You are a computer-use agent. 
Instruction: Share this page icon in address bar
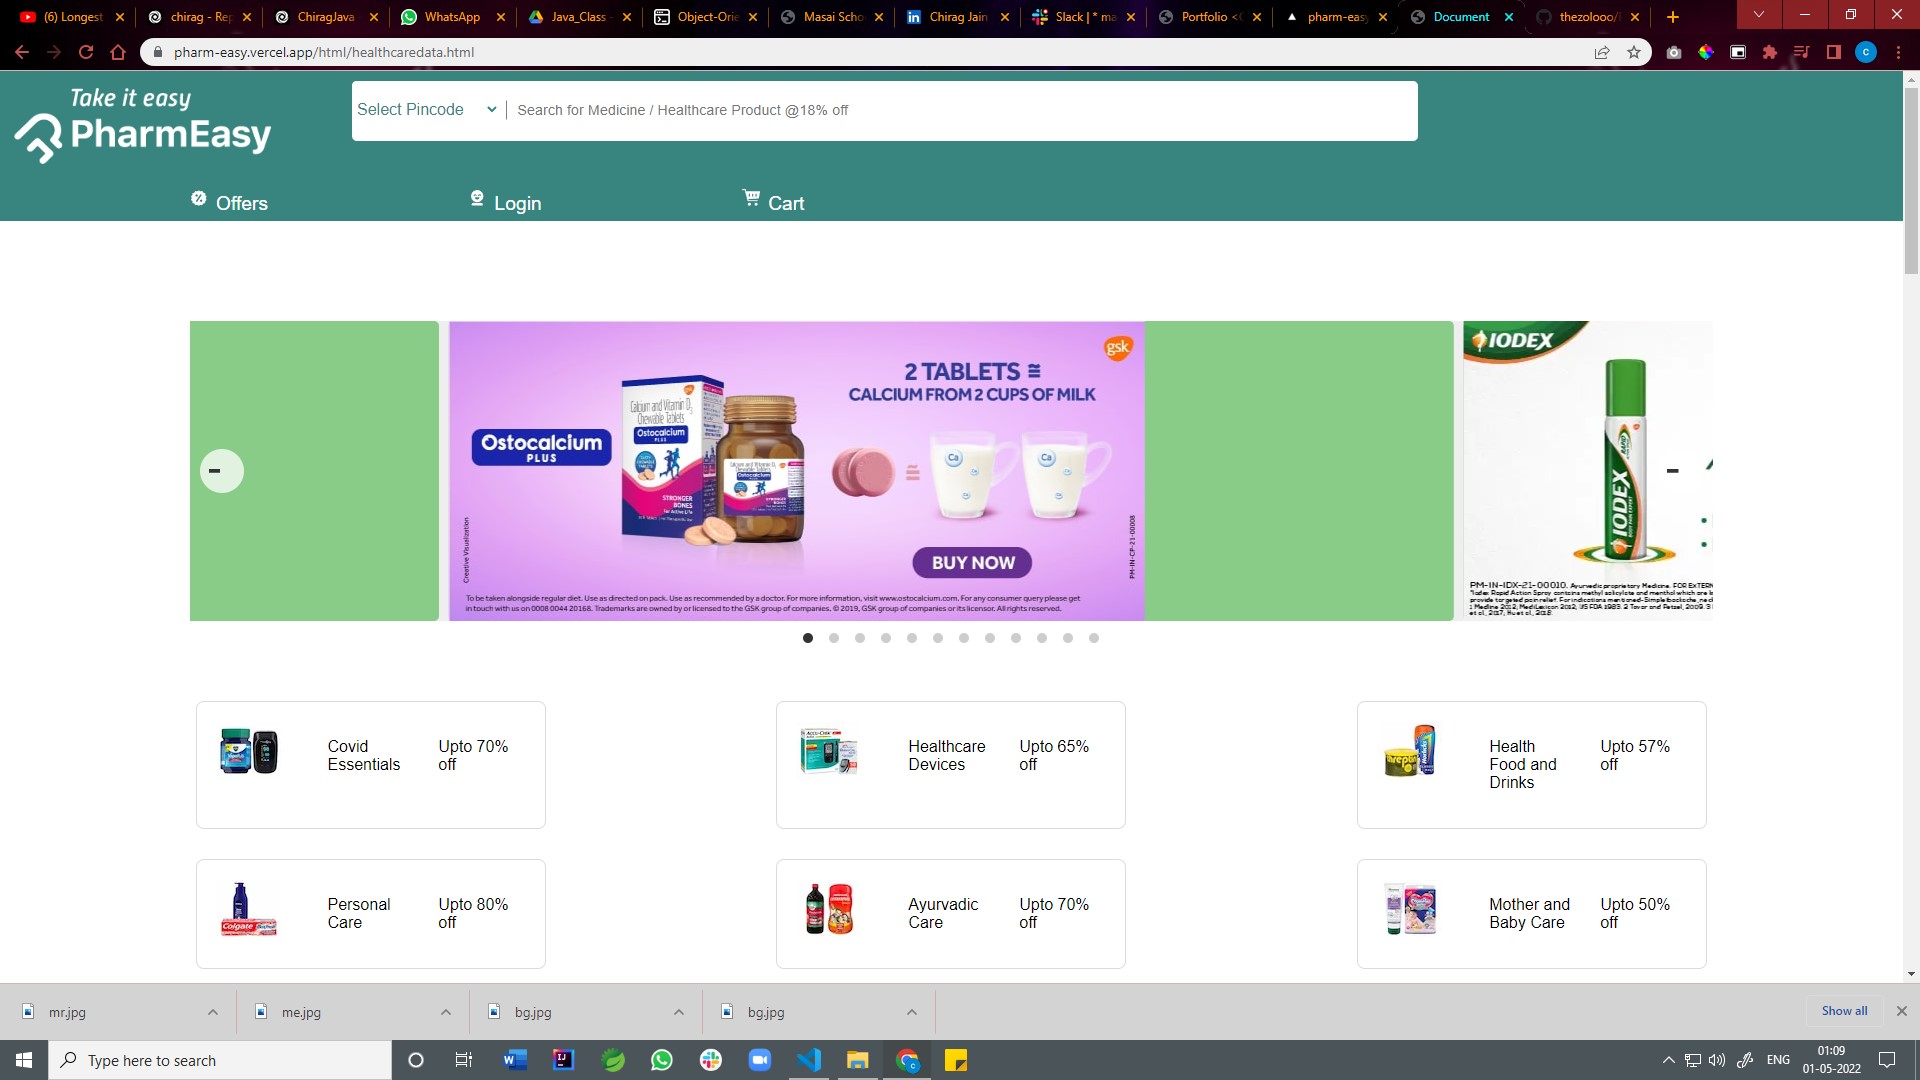pyautogui.click(x=1602, y=52)
